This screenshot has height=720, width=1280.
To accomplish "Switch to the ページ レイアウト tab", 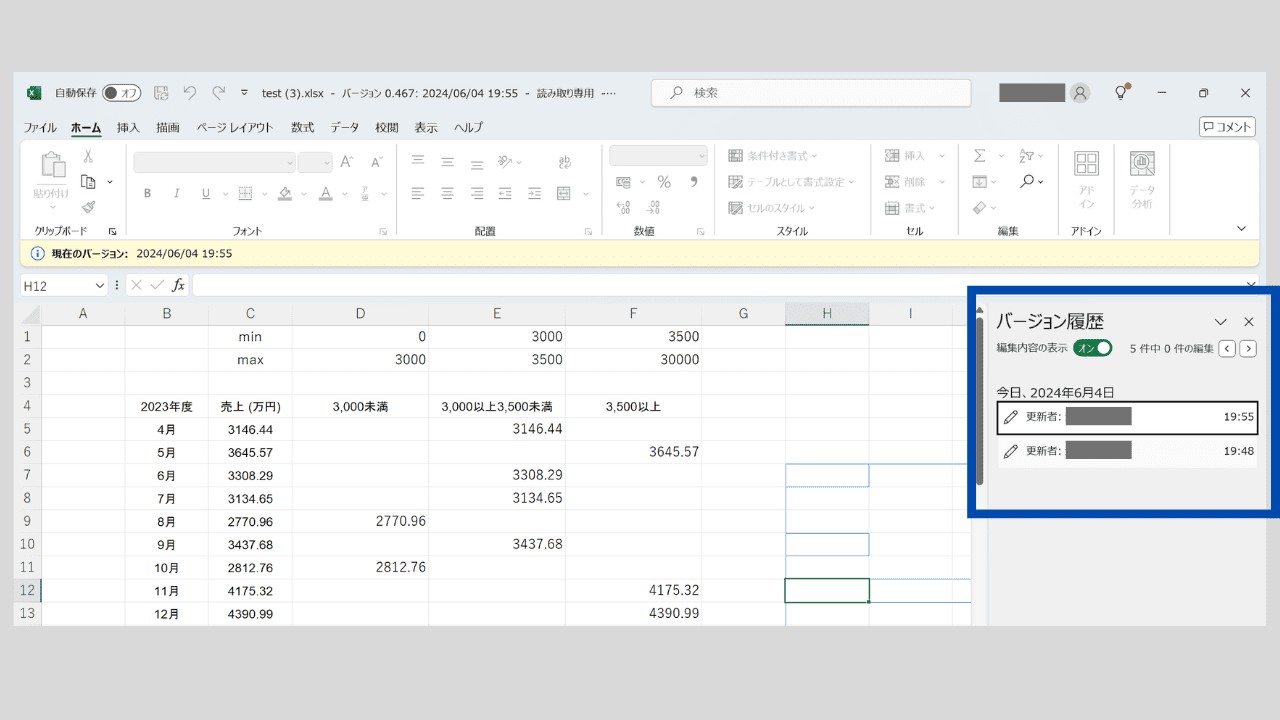I will [x=235, y=128].
